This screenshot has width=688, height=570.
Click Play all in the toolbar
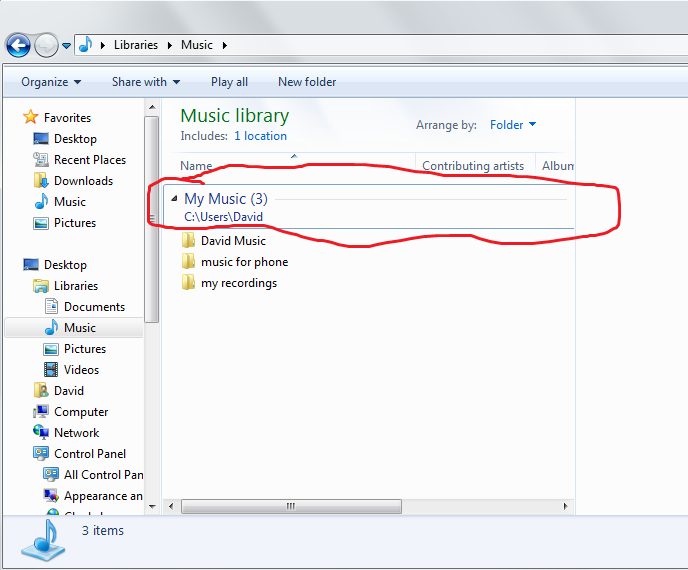[229, 82]
